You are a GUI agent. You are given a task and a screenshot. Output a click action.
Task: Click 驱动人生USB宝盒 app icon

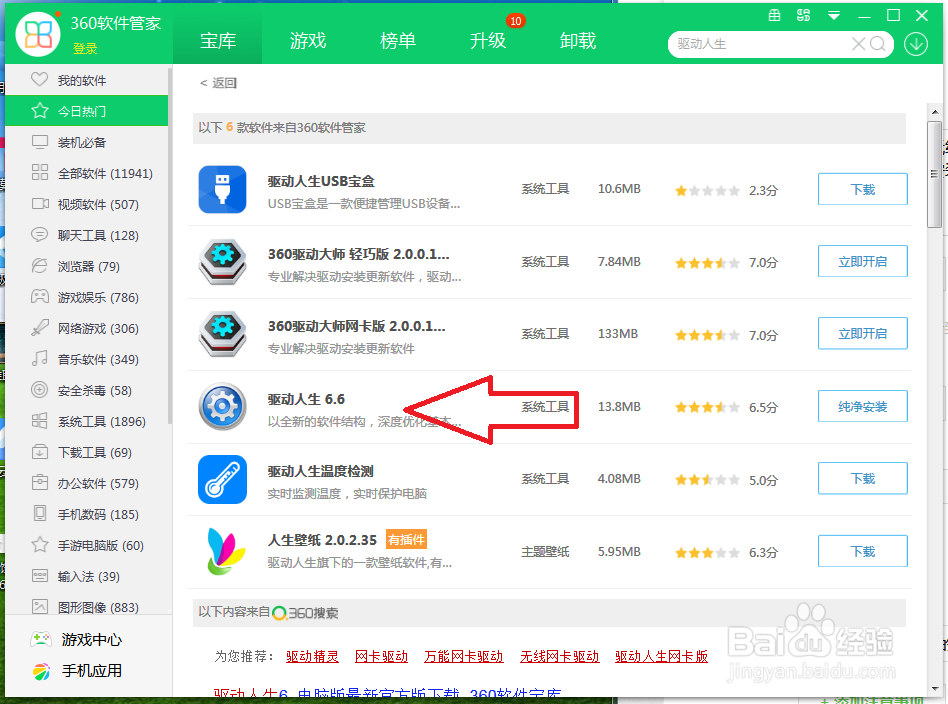(222, 189)
